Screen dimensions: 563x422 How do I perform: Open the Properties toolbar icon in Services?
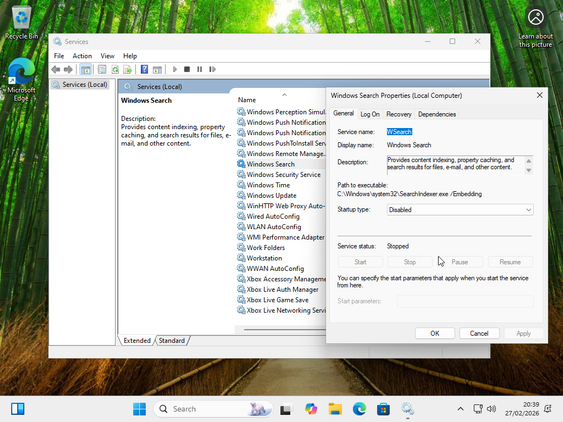pyautogui.click(x=102, y=69)
